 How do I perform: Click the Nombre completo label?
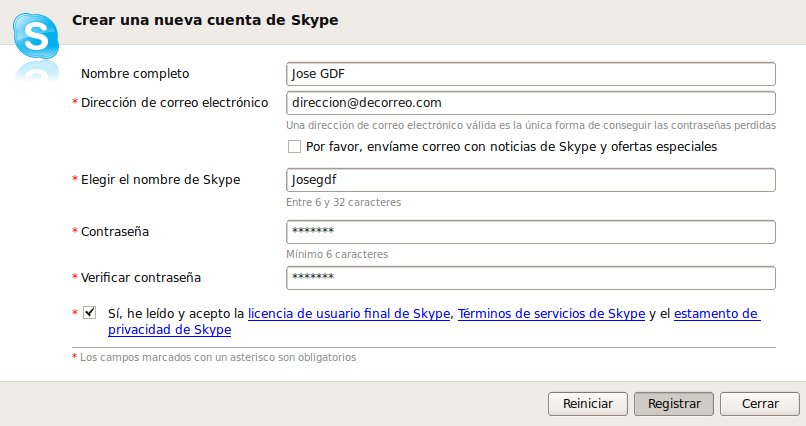click(135, 74)
